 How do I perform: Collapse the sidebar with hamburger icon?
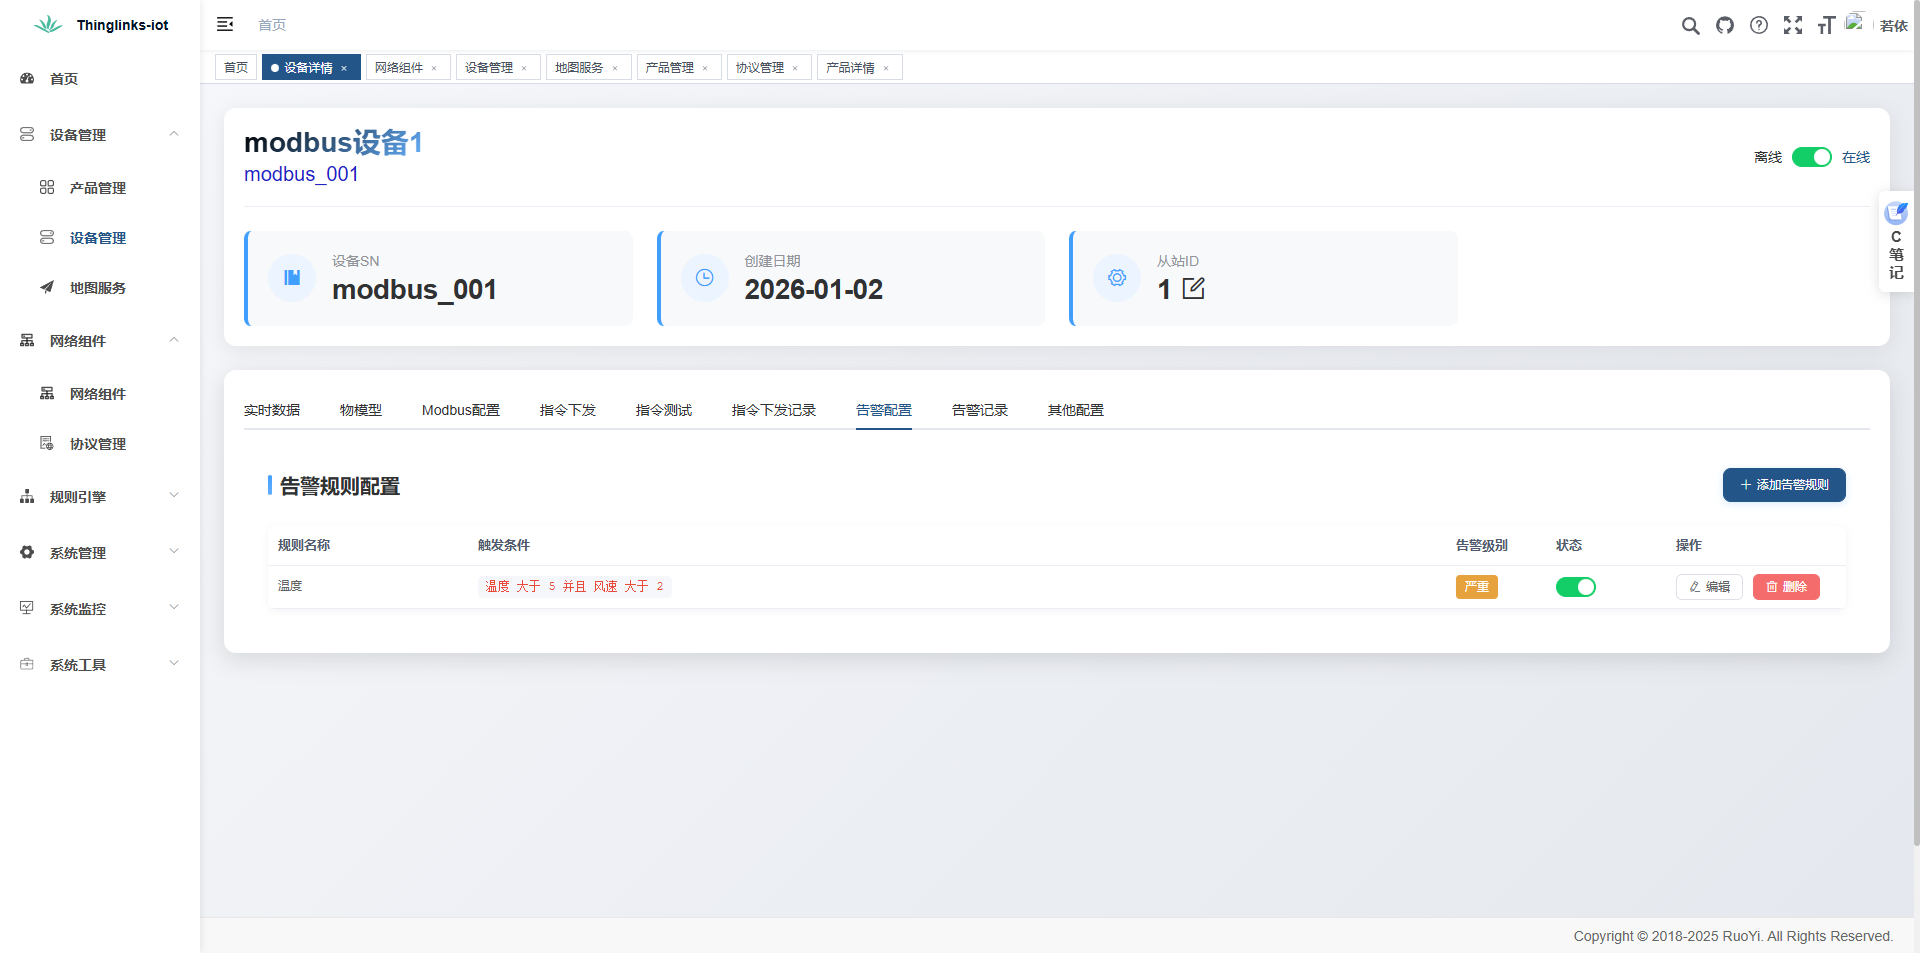click(x=225, y=24)
